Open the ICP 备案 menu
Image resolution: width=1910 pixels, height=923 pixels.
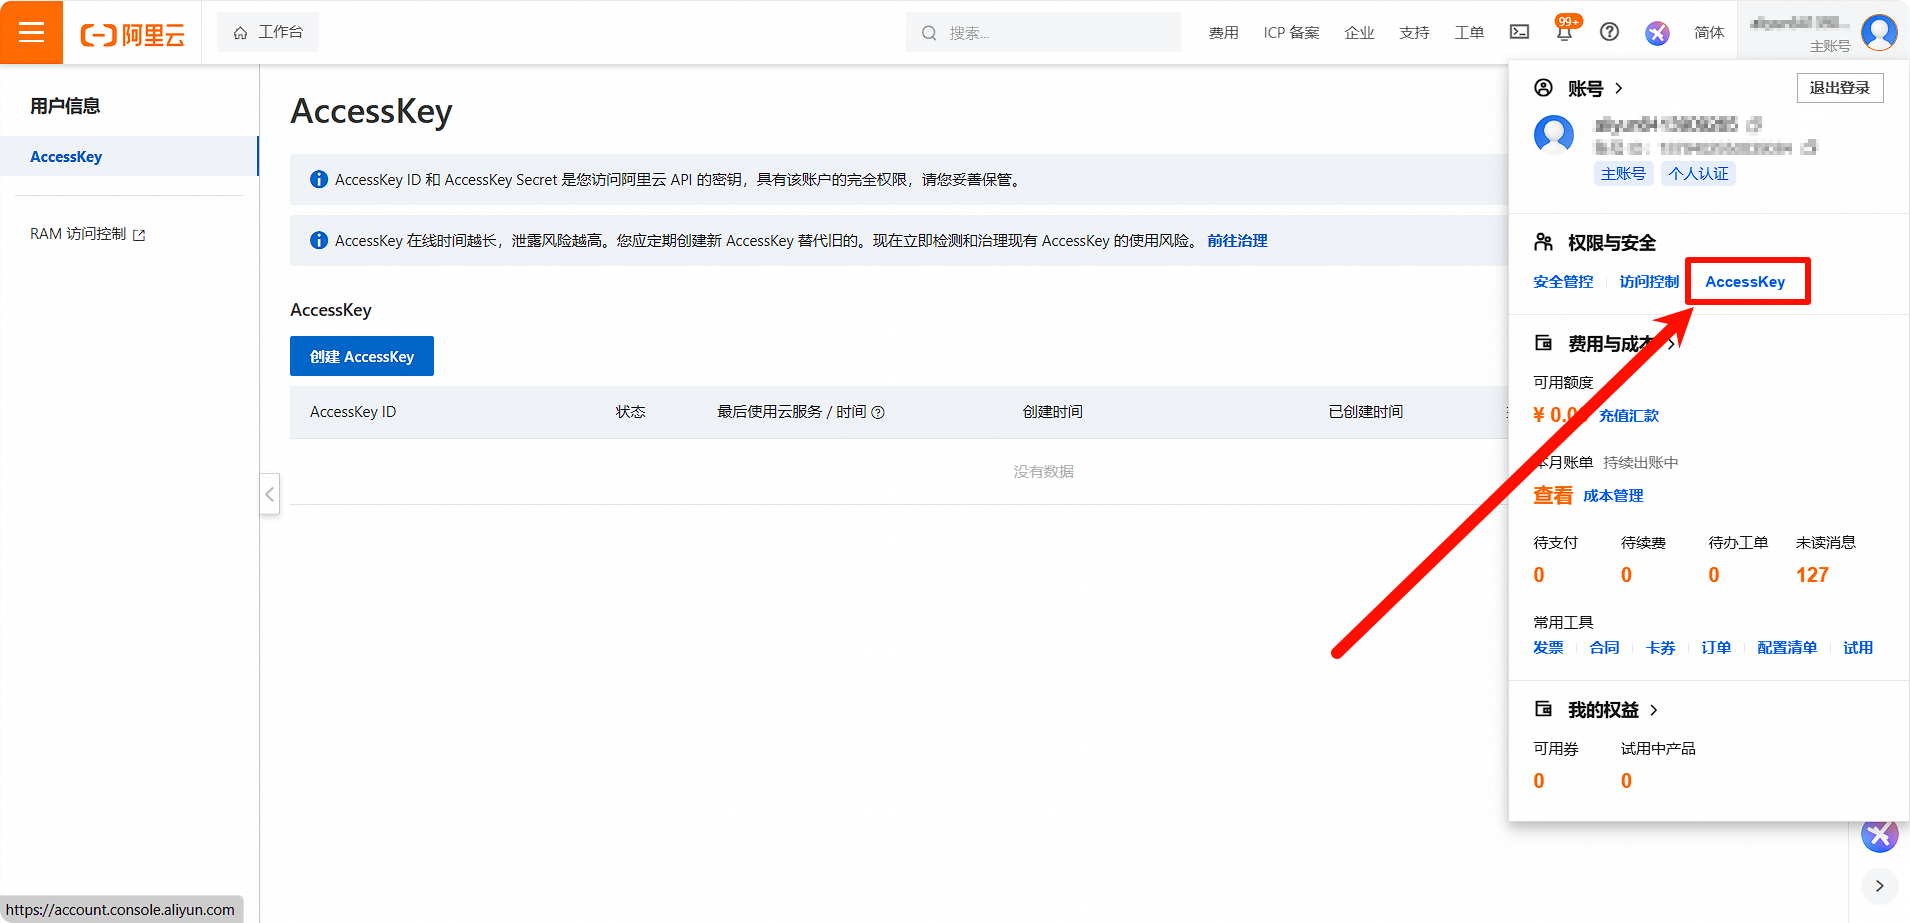[1291, 33]
